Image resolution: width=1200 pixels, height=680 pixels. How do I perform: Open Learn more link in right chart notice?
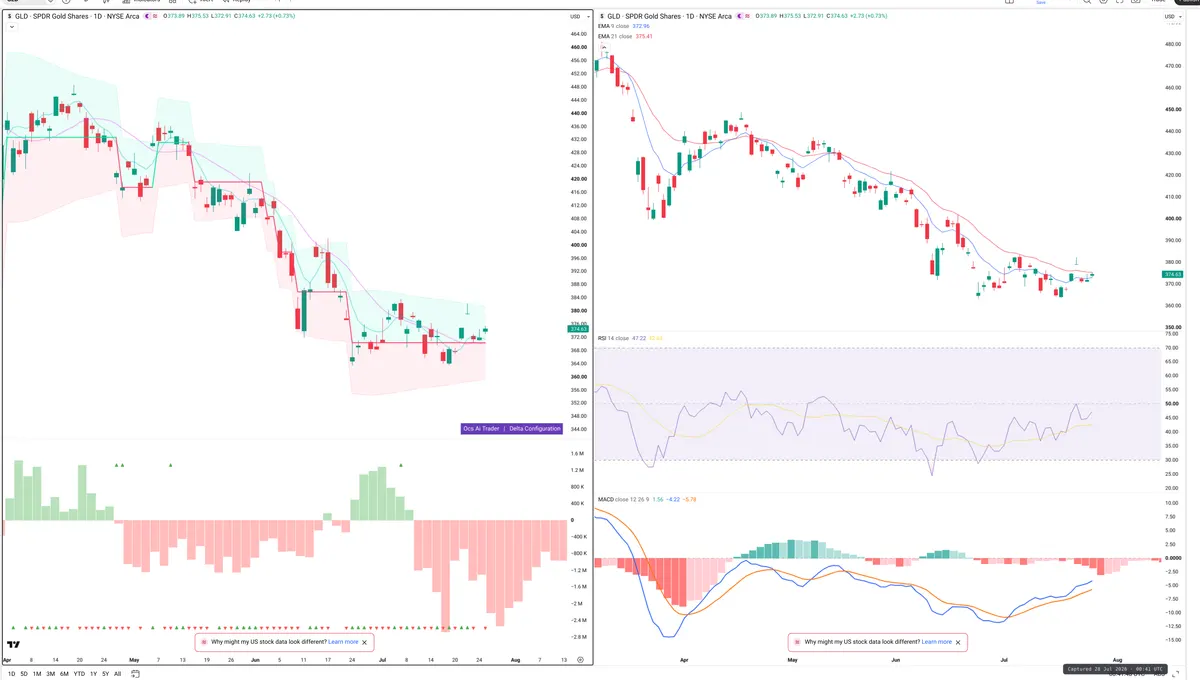coord(936,642)
